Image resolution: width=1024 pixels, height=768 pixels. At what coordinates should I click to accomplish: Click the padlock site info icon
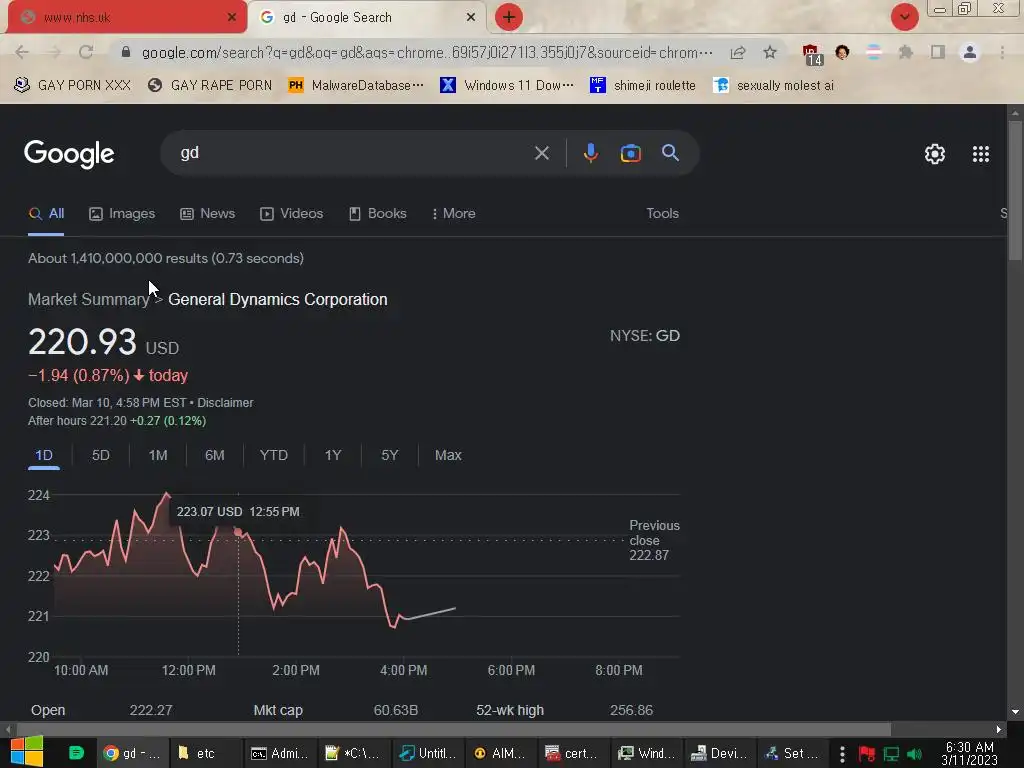[126, 52]
